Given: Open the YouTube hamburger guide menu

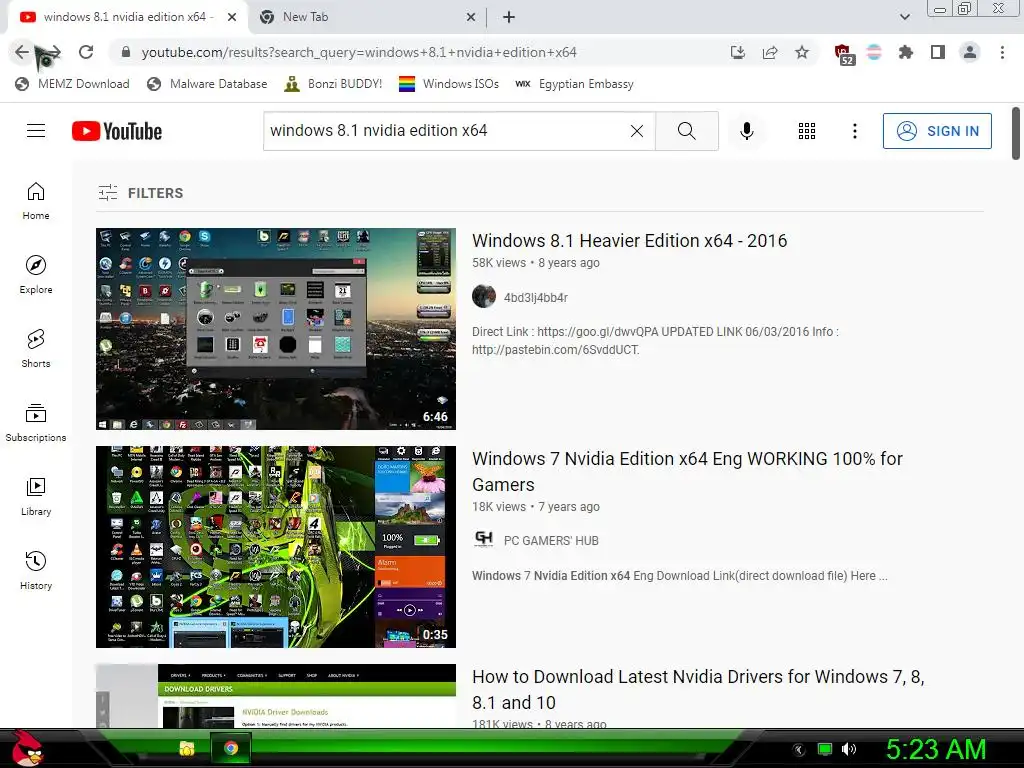Looking at the screenshot, I should [x=36, y=131].
